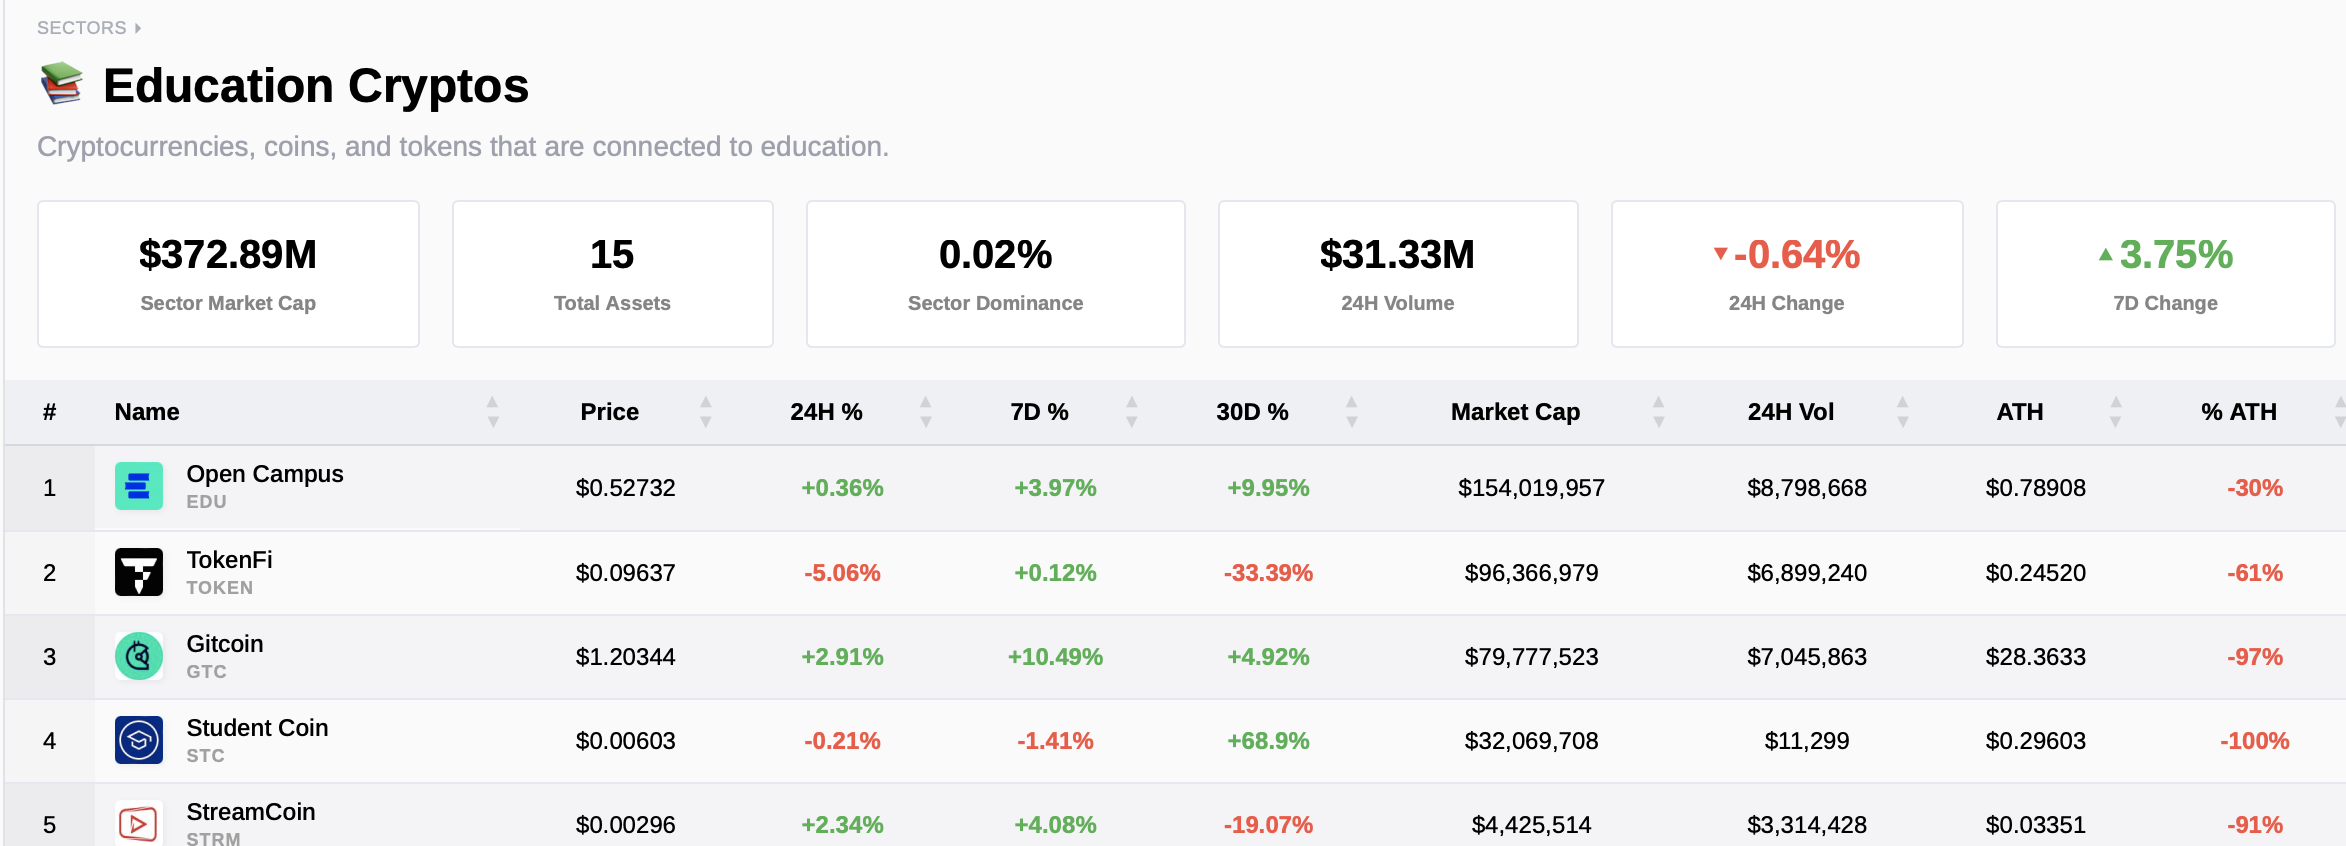The width and height of the screenshot is (2346, 846).
Task: Click the arrow next to SECTORS breadcrumb
Action: (x=138, y=28)
